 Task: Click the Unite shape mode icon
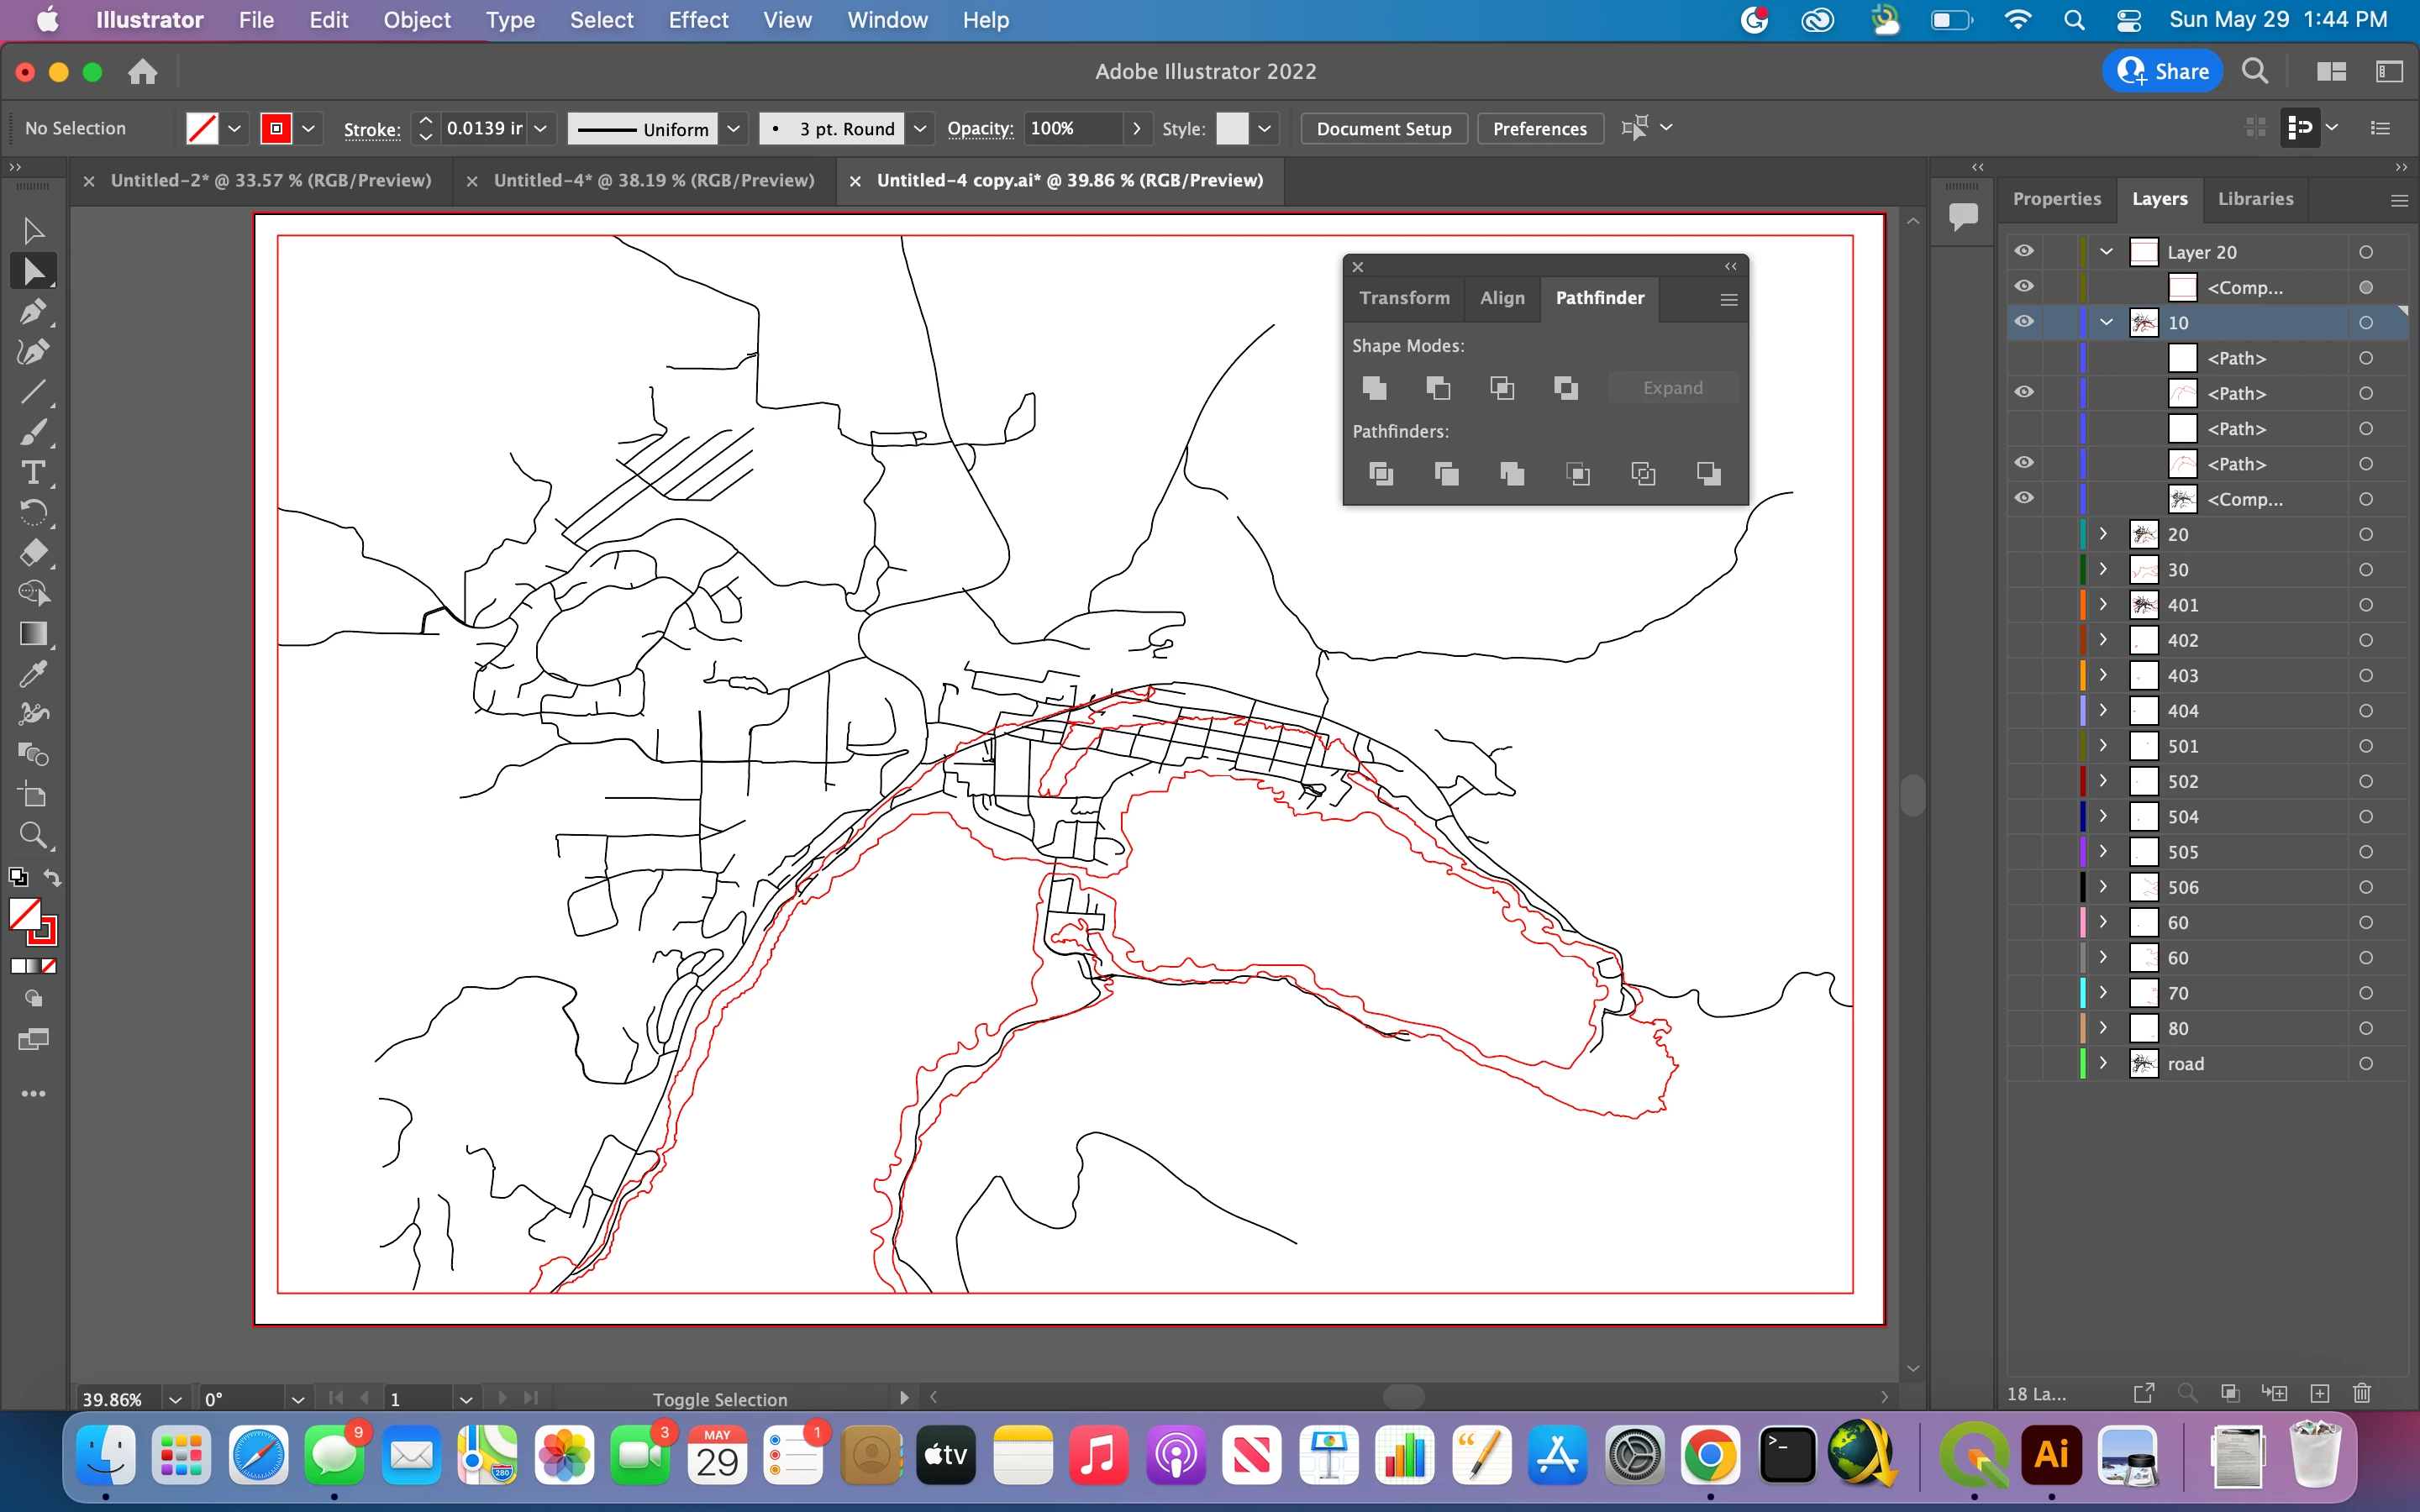[x=1374, y=388]
